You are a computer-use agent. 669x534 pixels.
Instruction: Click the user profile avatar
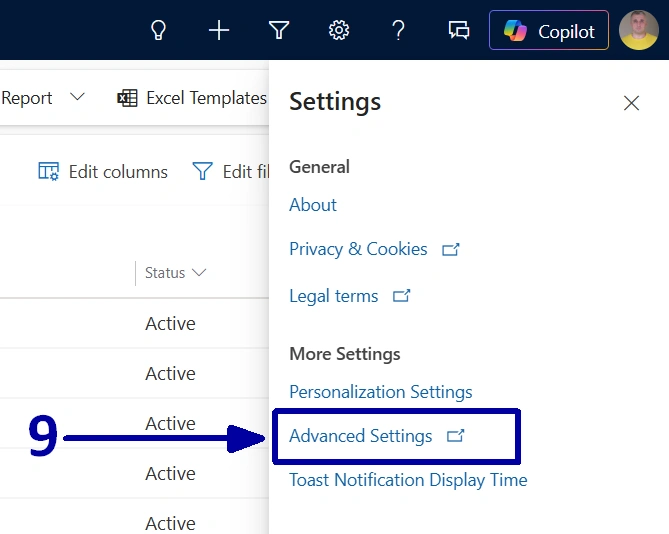[638, 30]
